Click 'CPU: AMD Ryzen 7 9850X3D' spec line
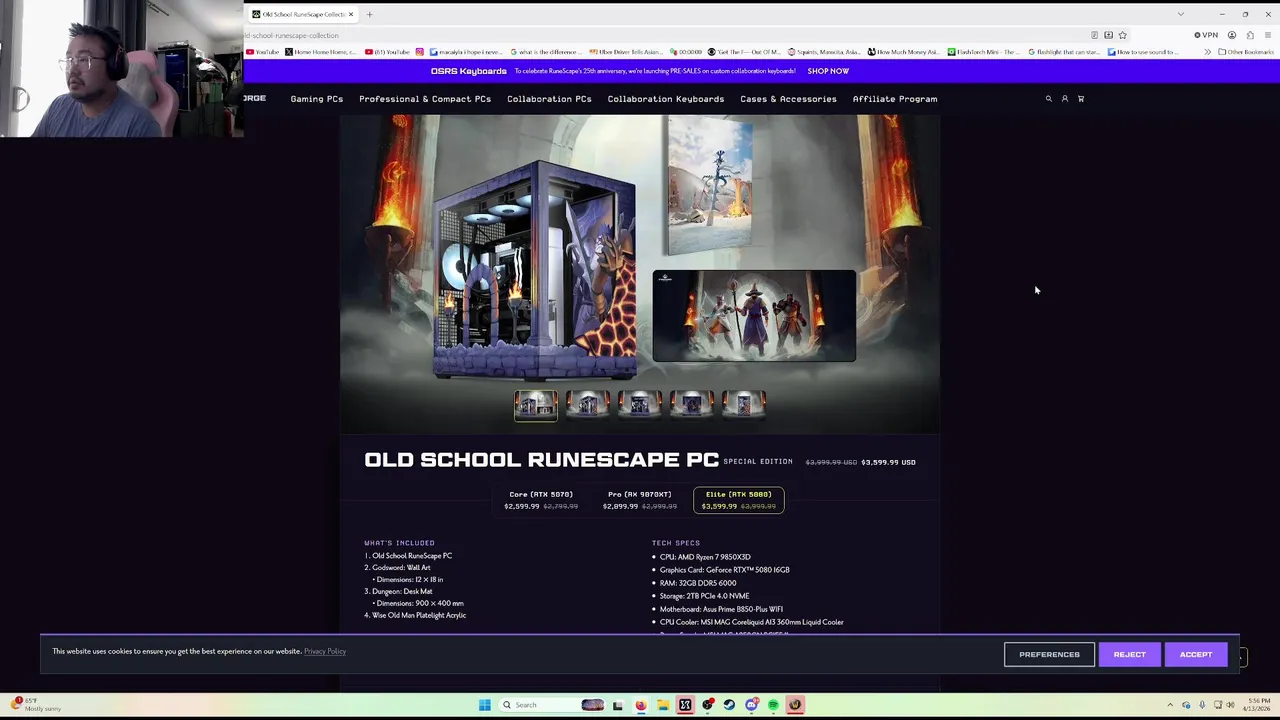Screen dimensions: 1280x720 point(705,557)
